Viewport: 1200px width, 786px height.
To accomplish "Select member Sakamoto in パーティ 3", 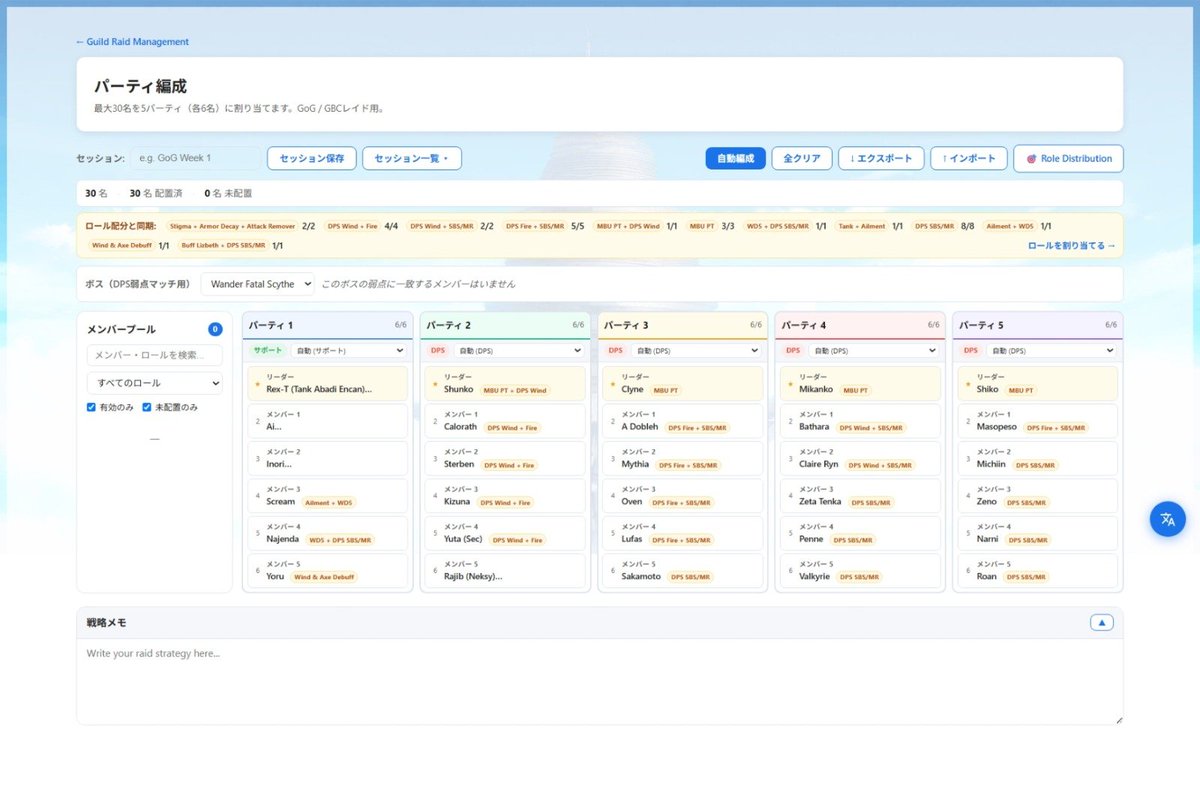I will [x=683, y=571].
